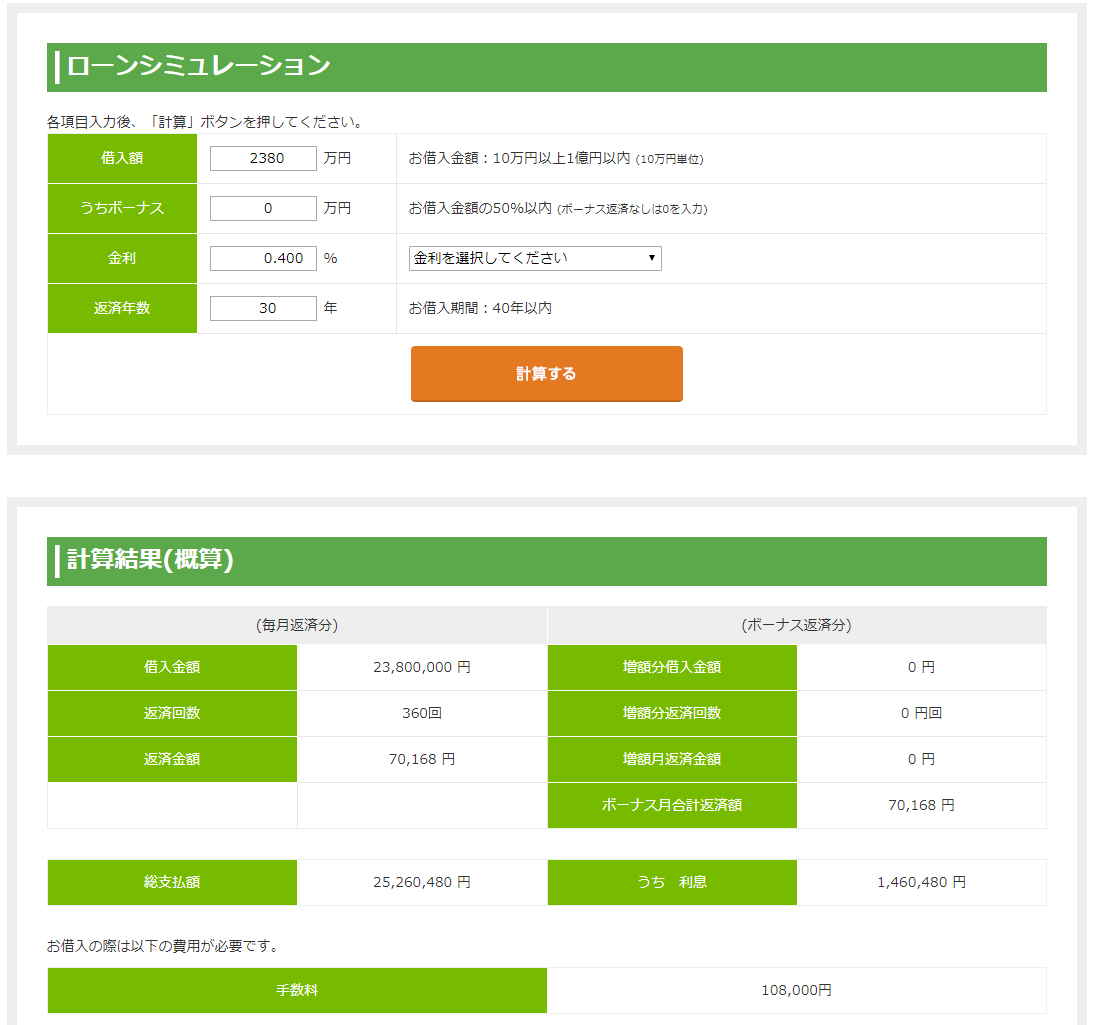Click the 返済金額 label in monthly results
This screenshot has height=1025, width=1096.
pyautogui.click(x=172, y=759)
